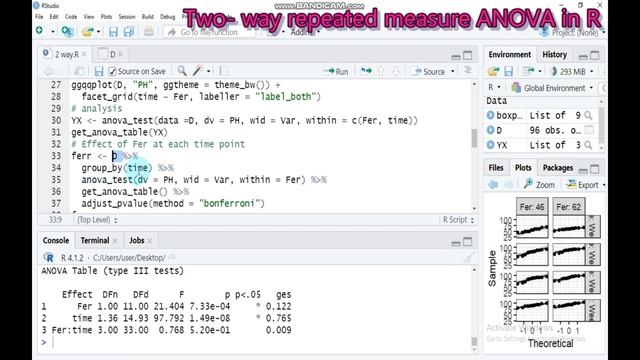Expand the boxp... object in Environment
This screenshot has width=640, height=360.
point(491,116)
